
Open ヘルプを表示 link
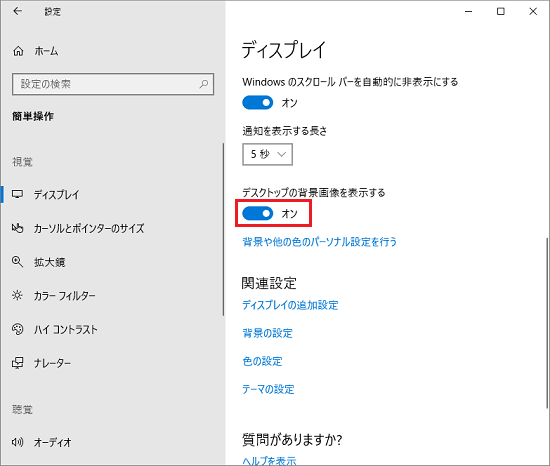[x=269, y=460]
